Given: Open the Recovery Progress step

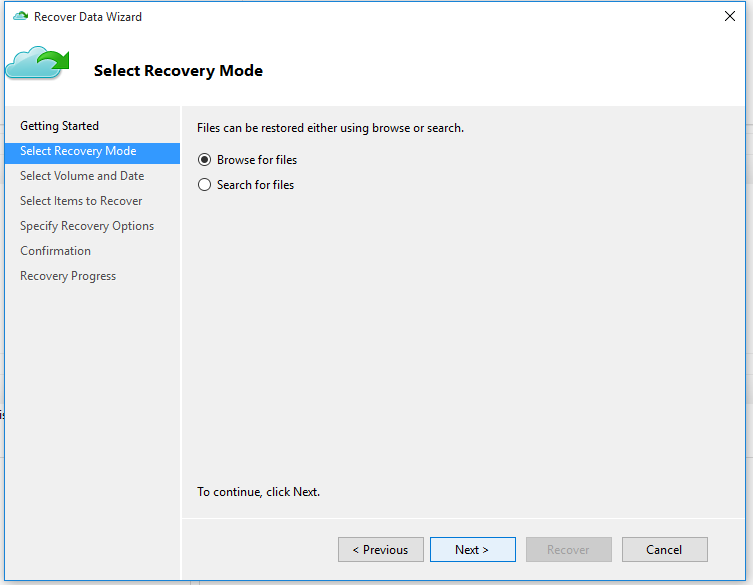Looking at the screenshot, I should pos(68,276).
